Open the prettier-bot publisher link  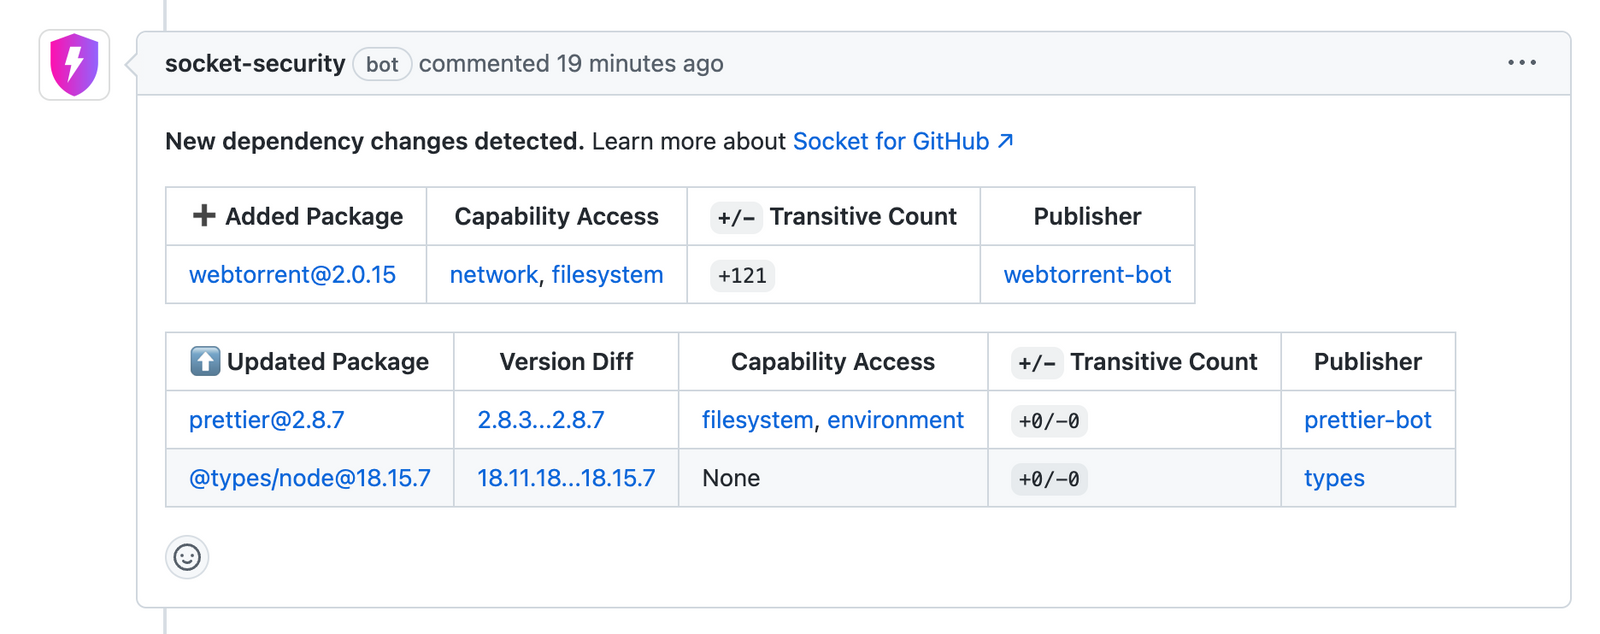coord(1367,420)
